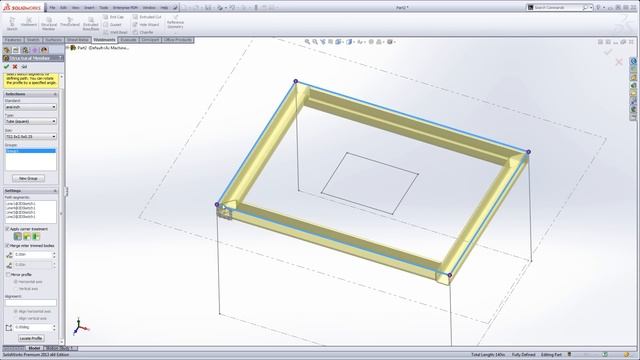This screenshot has height=360, width=640.
Task: Select Group1 in Groups list
Action: click(31, 151)
